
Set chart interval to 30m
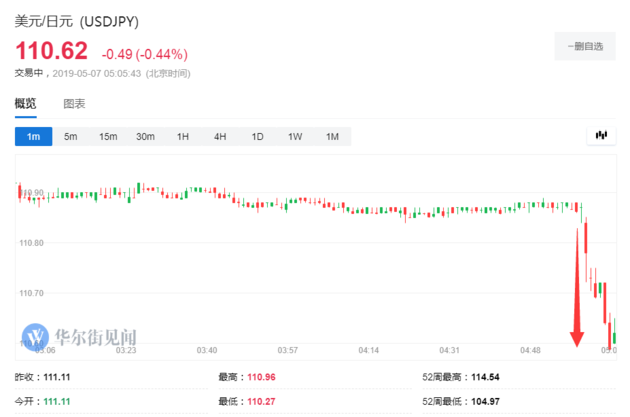coord(145,136)
